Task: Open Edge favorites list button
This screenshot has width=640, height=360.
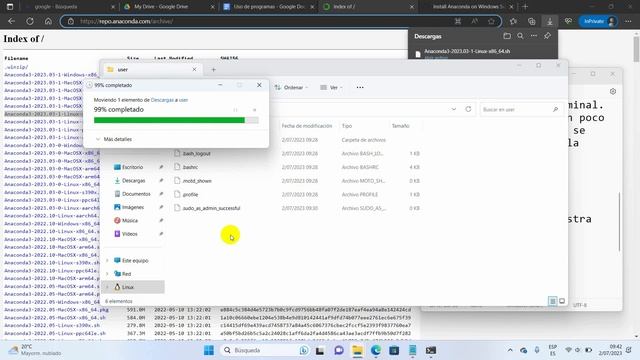Action: (513, 21)
